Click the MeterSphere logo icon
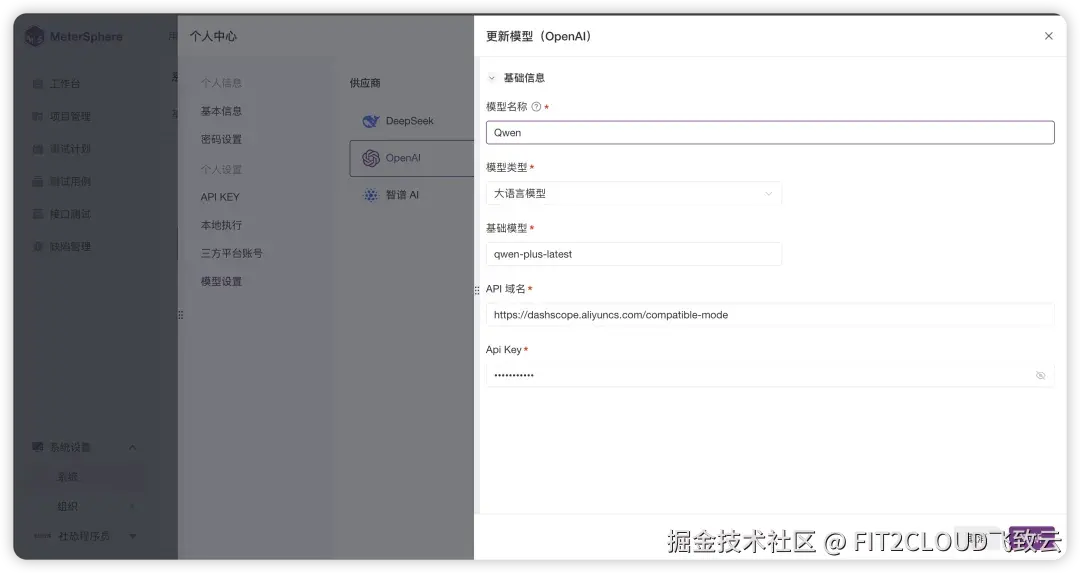1080x573 pixels. click(34, 37)
